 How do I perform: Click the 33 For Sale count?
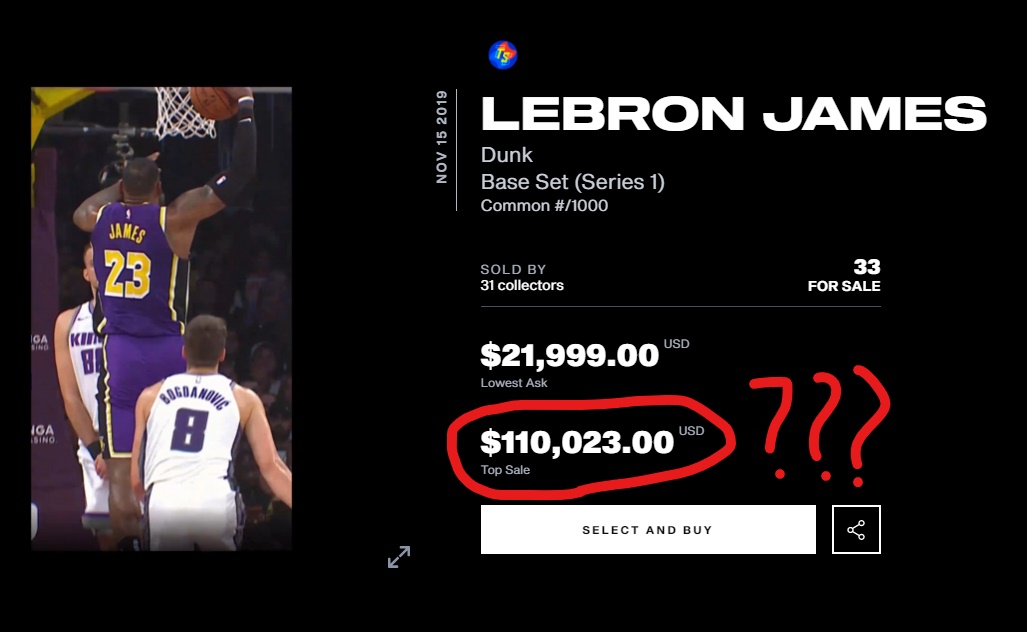pyautogui.click(x=844, y=276)
